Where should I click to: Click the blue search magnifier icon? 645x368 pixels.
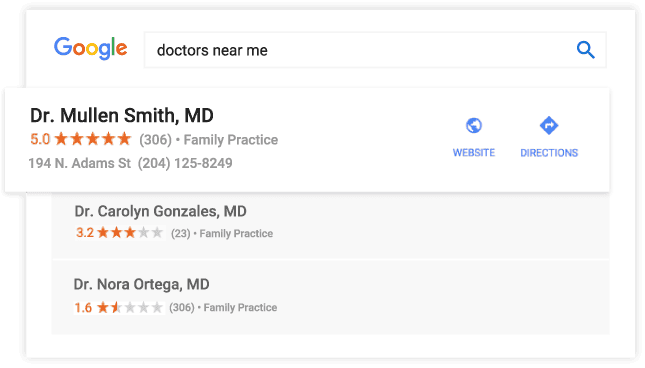click(x=585, y=50)
